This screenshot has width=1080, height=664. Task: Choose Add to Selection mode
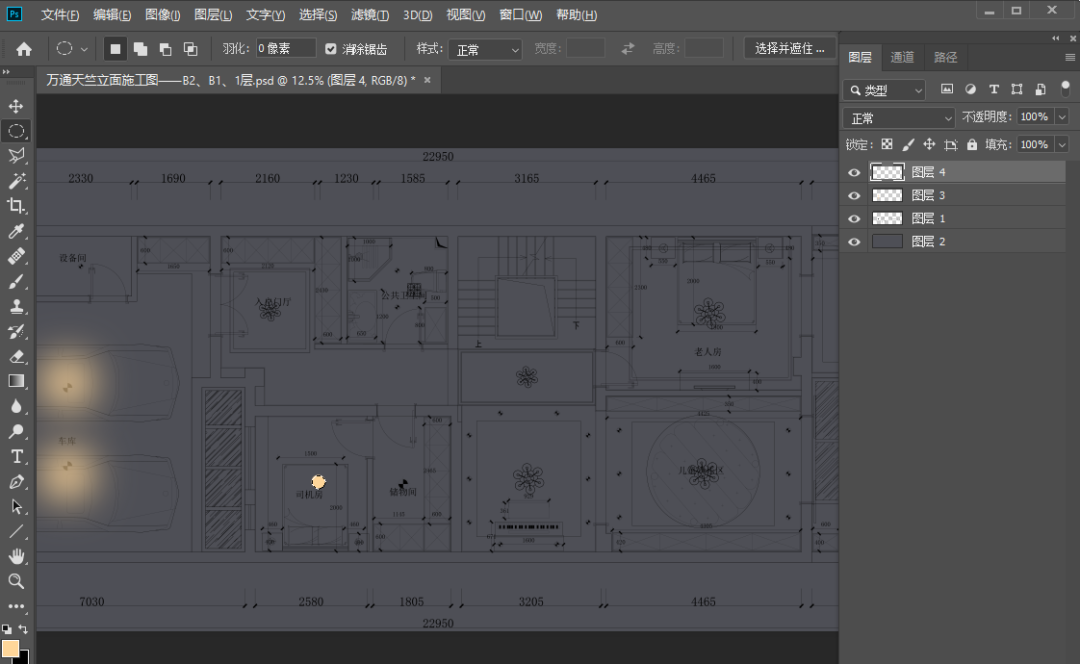tap(141, 49)
